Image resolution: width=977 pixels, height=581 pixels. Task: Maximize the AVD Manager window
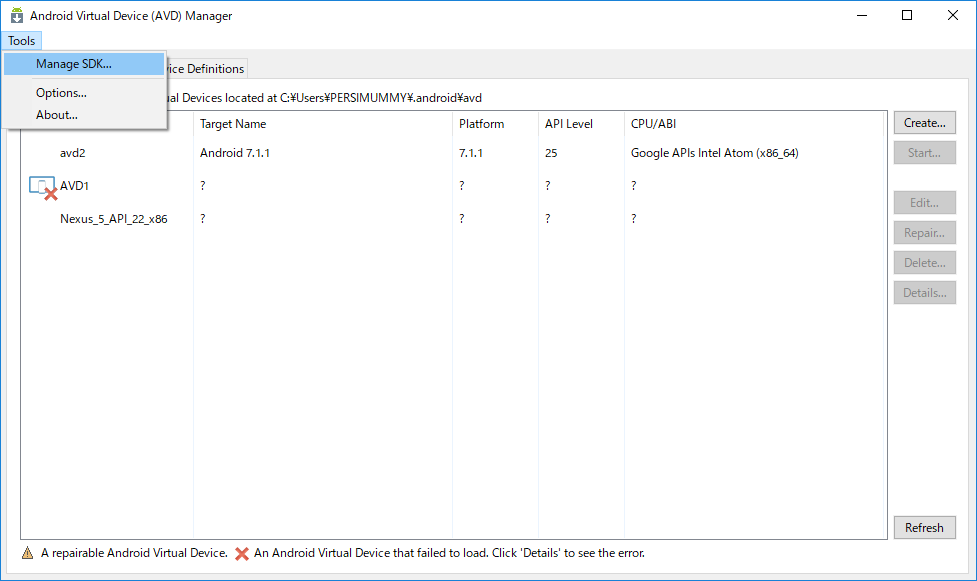point(907,16)
